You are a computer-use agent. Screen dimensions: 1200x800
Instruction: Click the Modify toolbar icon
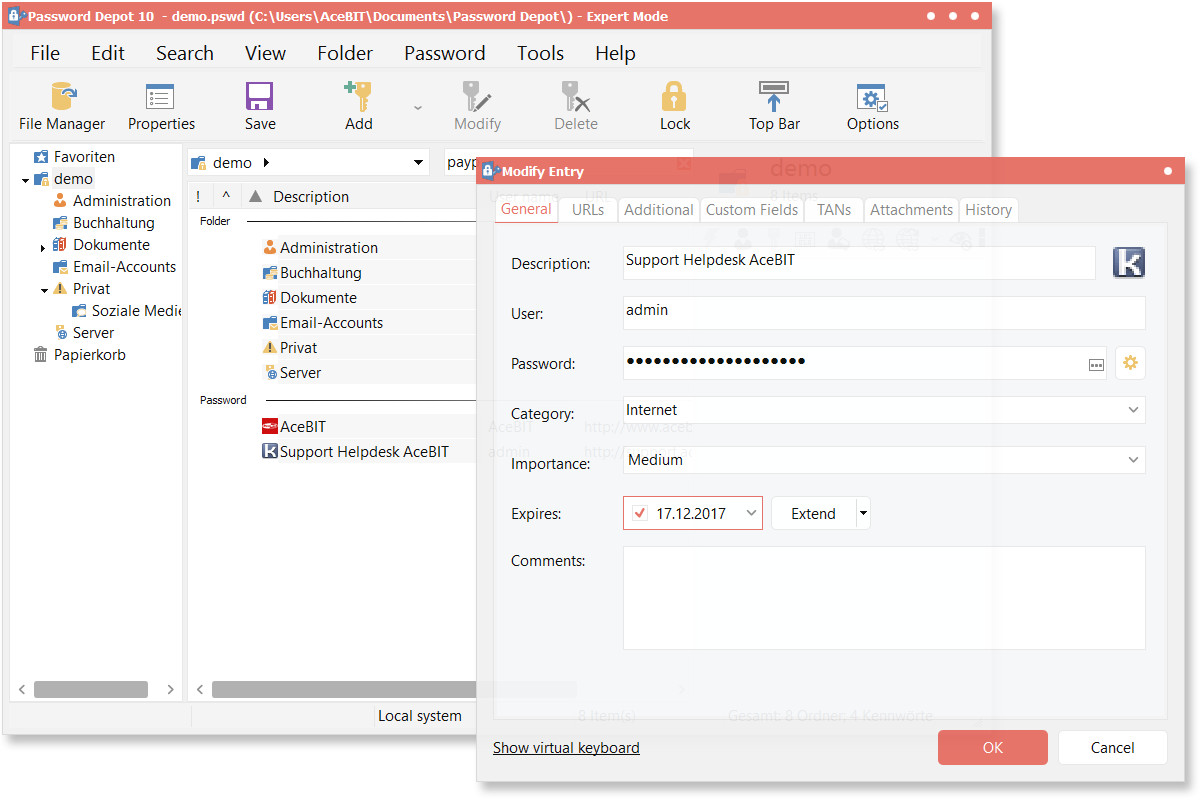[477, 107]
